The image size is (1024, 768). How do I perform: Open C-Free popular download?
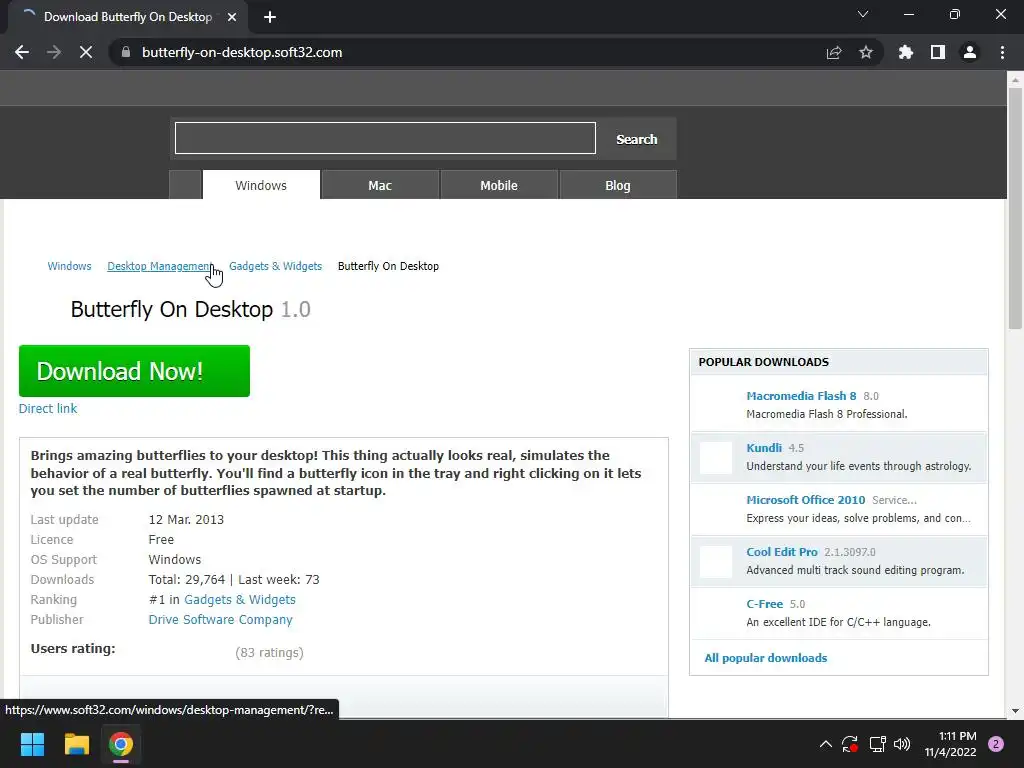pos(765,604)
